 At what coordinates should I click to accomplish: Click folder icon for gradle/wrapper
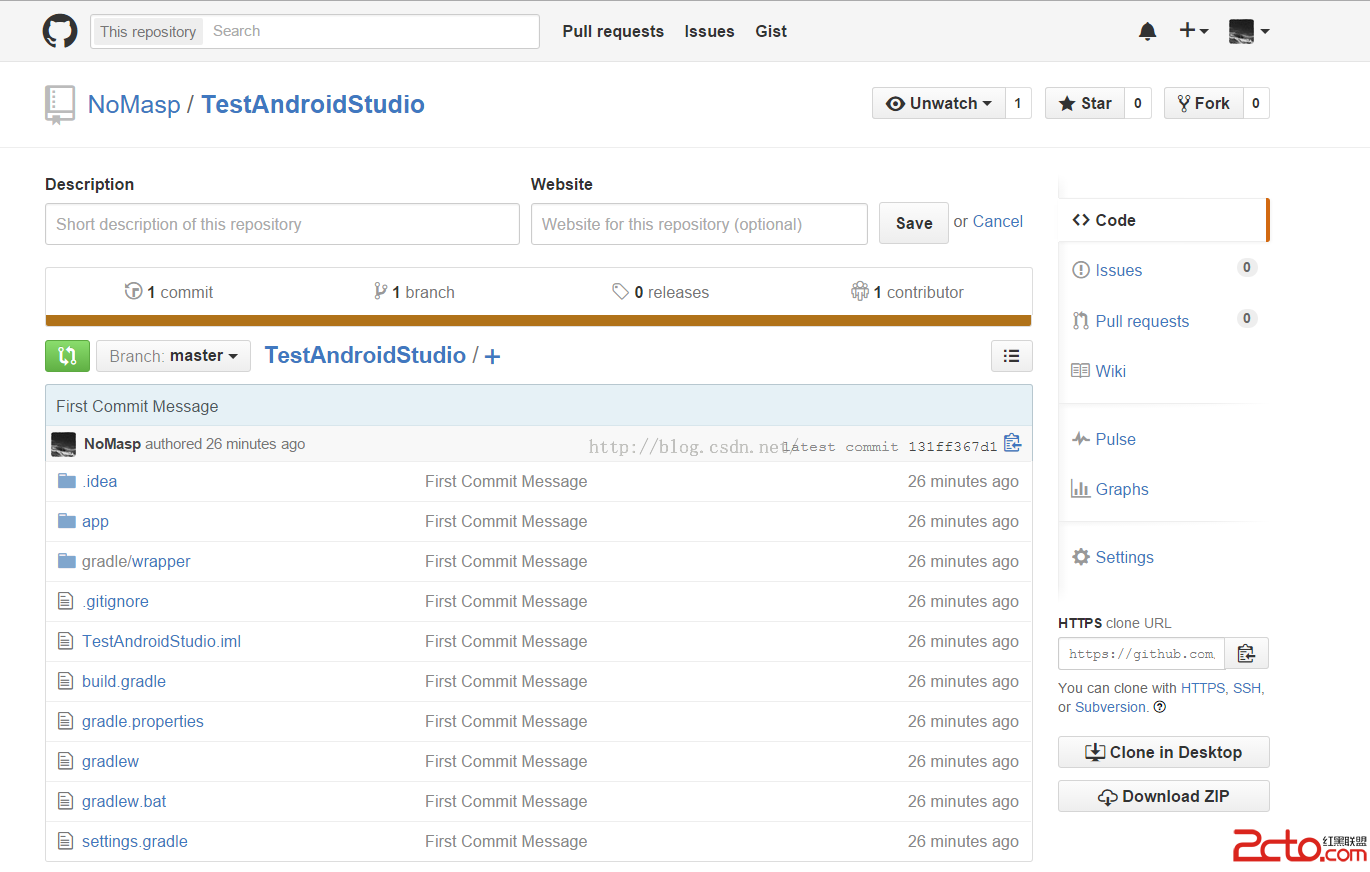click(x=67, y=561)
